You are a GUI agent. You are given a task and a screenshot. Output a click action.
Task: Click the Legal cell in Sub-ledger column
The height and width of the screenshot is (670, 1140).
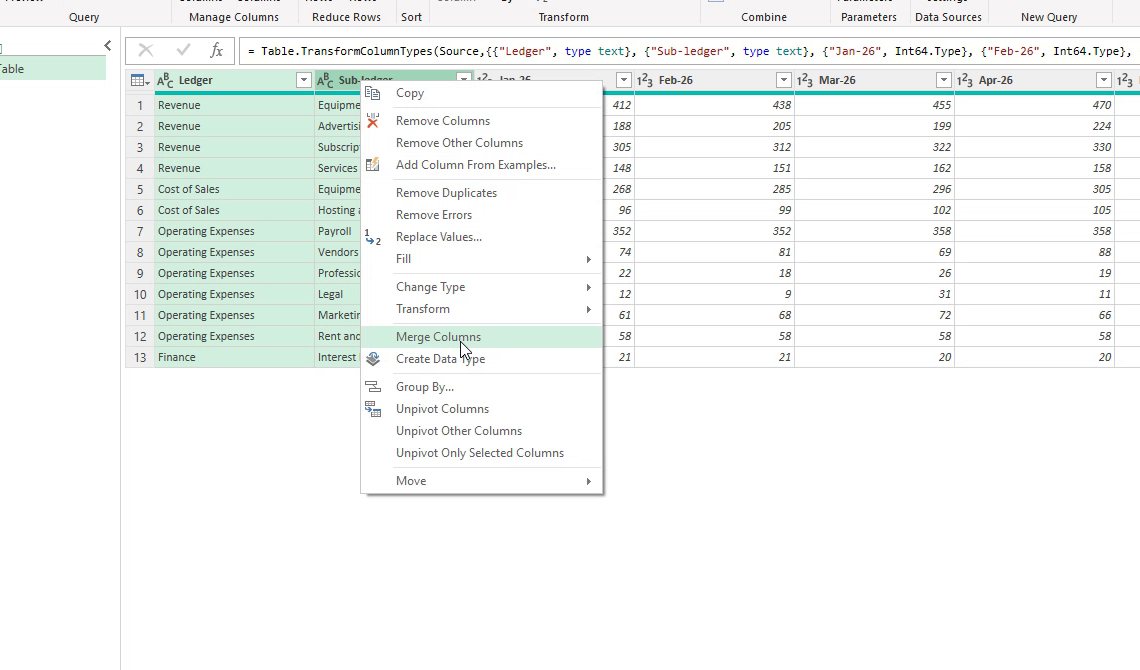338,294
